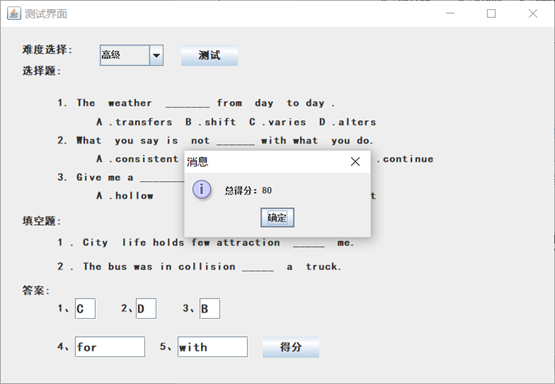
Task: Click option 'A .consistent'
Action: pos(137,159)
